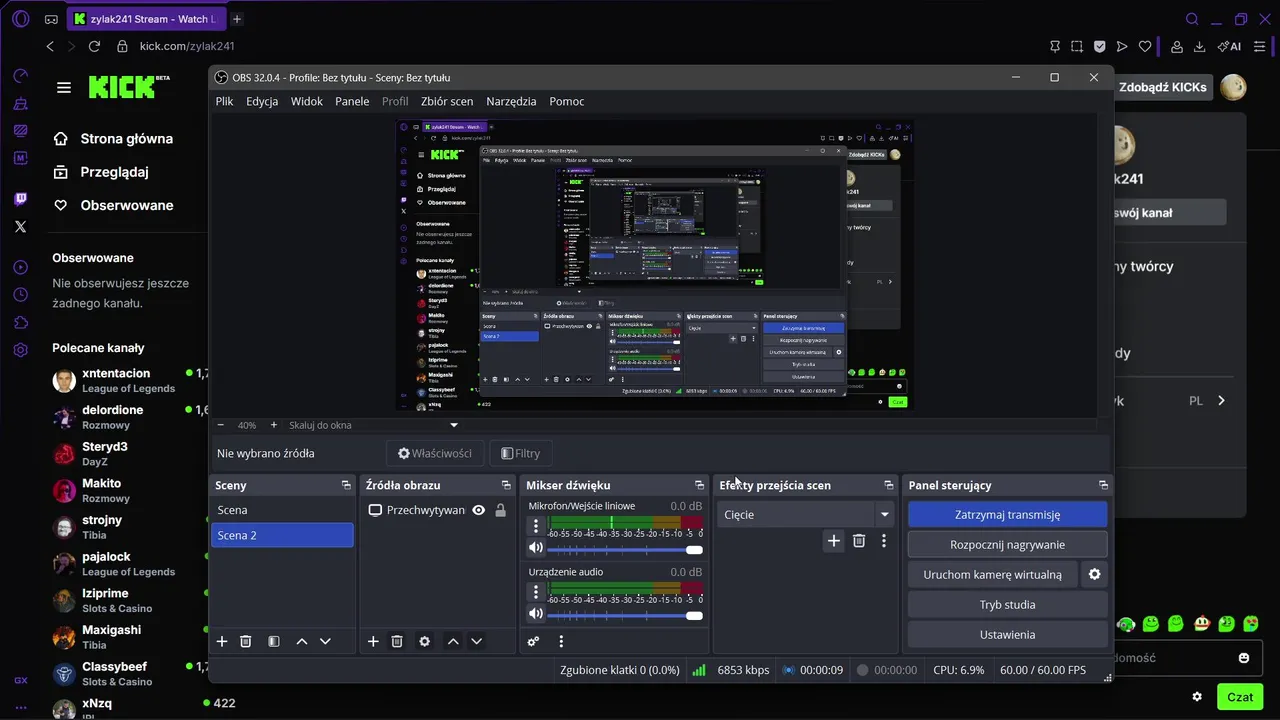The width and height of the screenshot is (1280, 720).
Task: Move source up arrow in Źródła obrazu
Action: pos(453,642)
